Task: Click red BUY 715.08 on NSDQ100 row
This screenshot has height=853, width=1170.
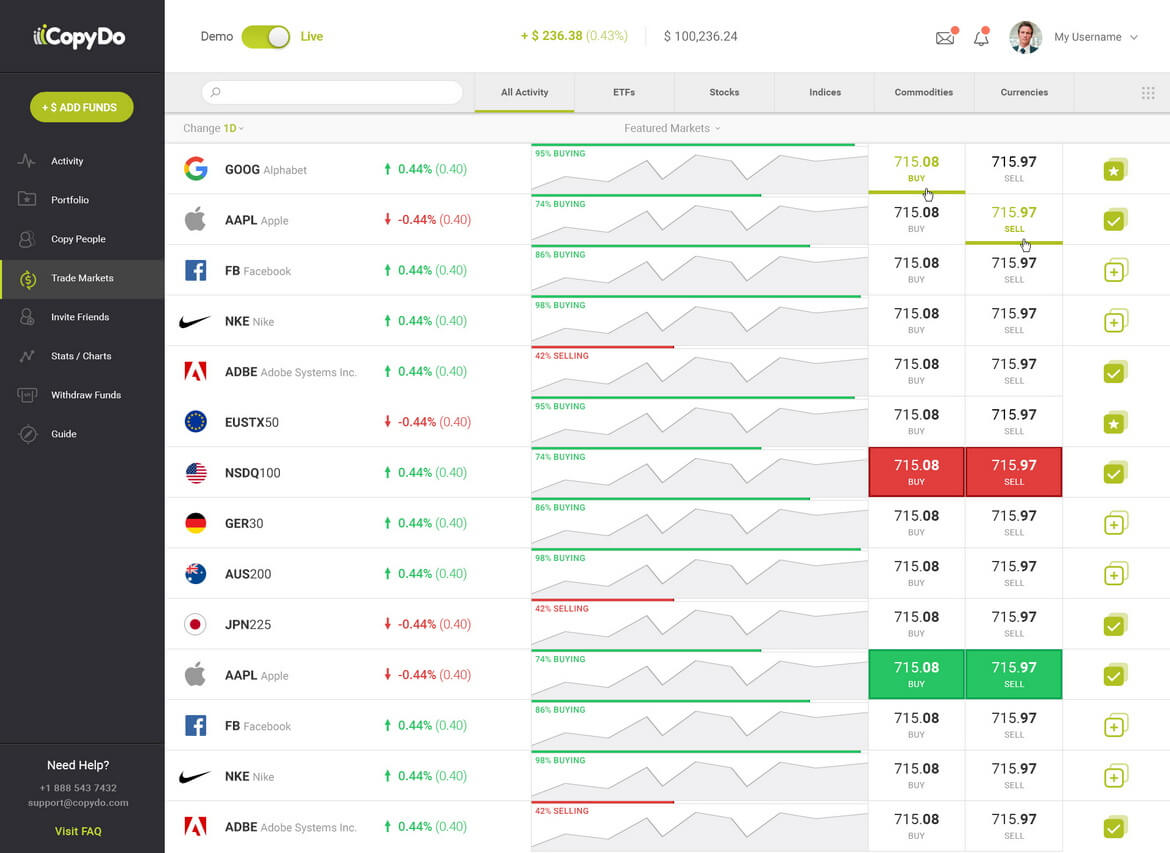Action: pos(916,472)
